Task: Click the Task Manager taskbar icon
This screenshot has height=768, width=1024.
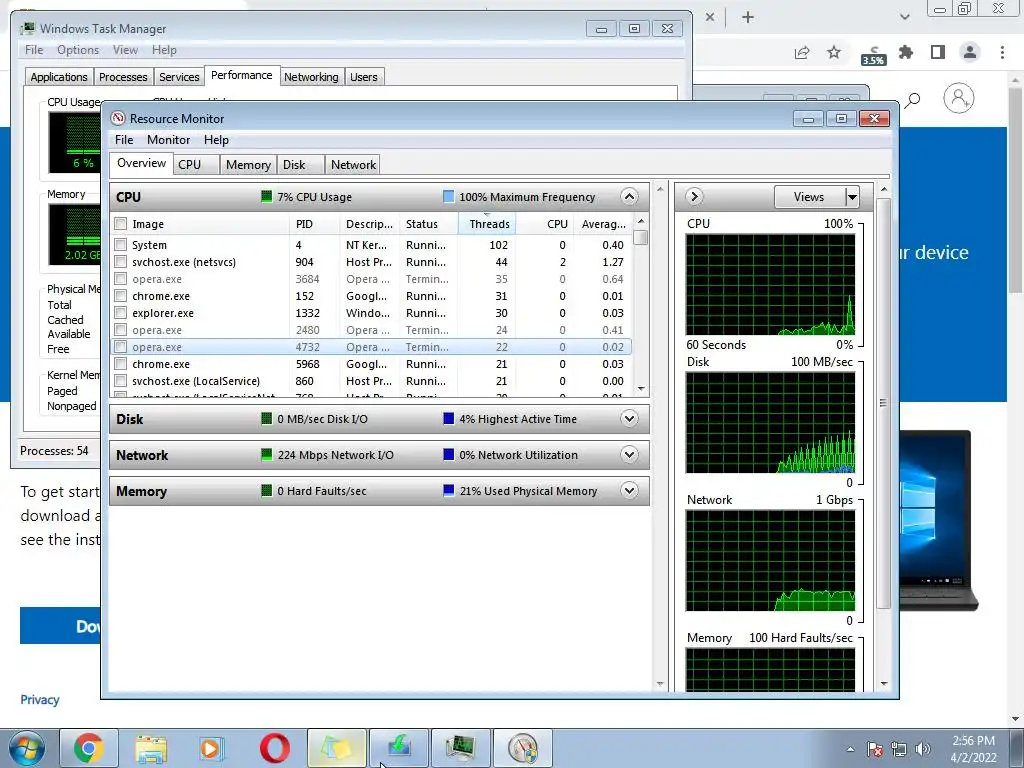Action: point(461,748)
